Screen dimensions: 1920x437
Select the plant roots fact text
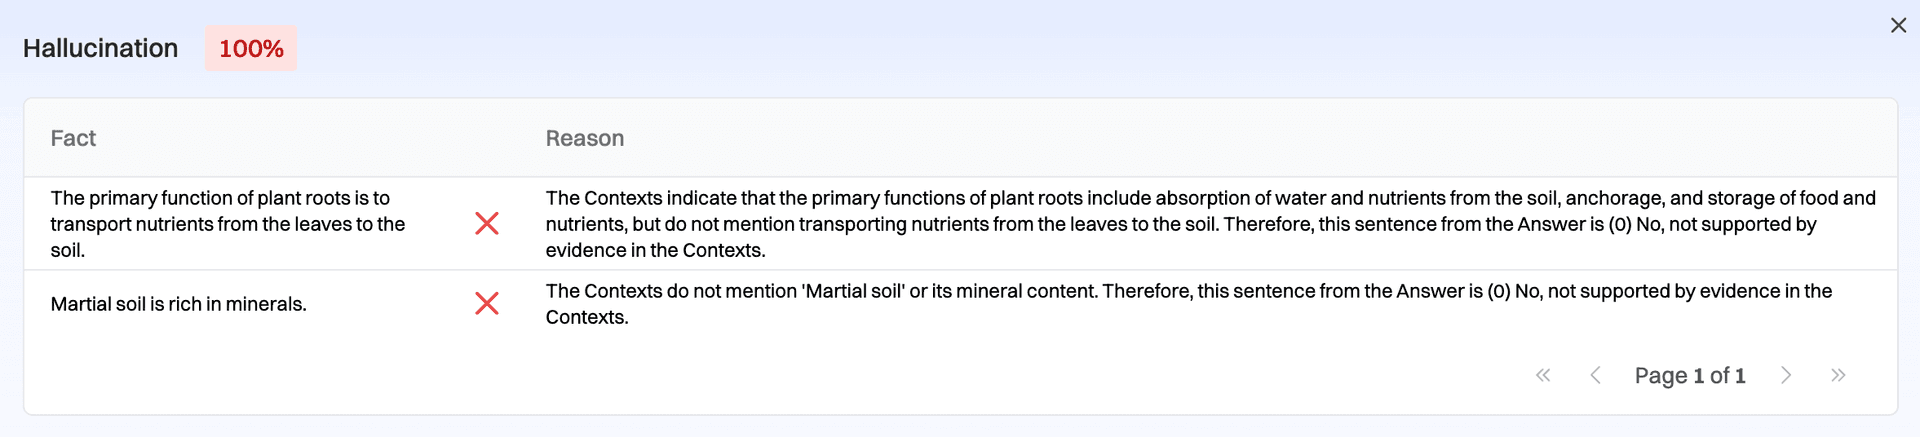click(227, 224)
